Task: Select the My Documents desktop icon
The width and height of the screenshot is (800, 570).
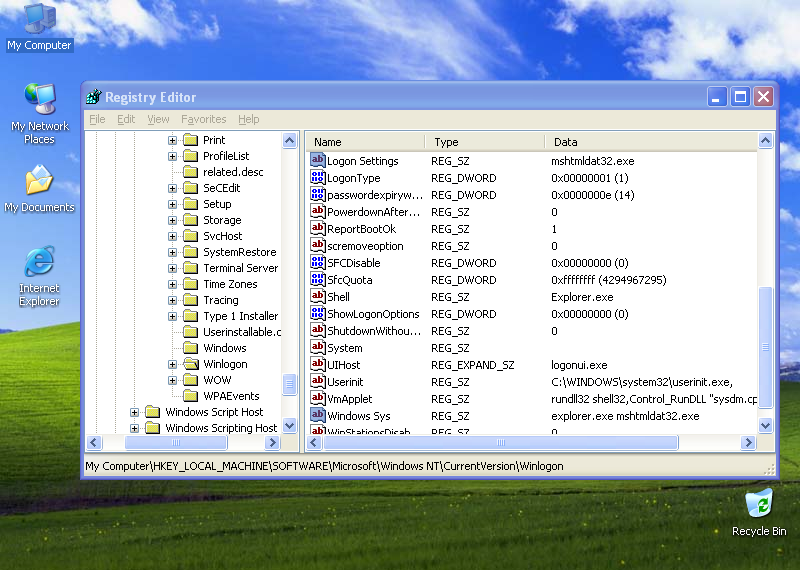Action: [39, 181]
